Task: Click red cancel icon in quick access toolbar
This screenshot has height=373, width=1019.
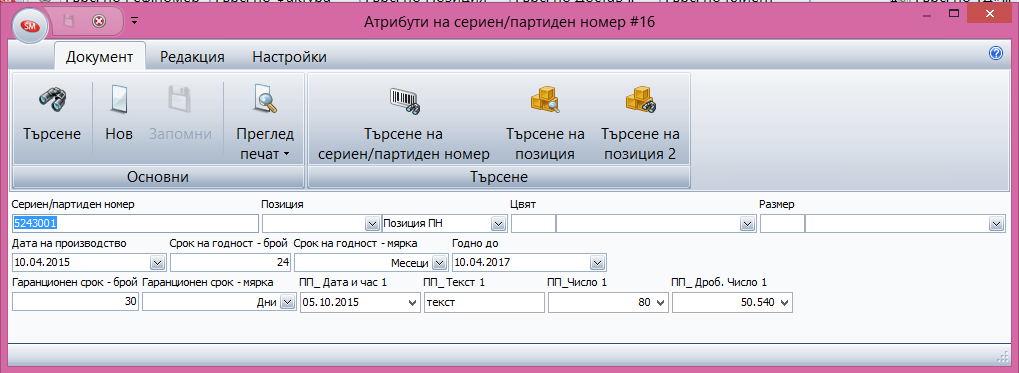Action: click(99, 22)
